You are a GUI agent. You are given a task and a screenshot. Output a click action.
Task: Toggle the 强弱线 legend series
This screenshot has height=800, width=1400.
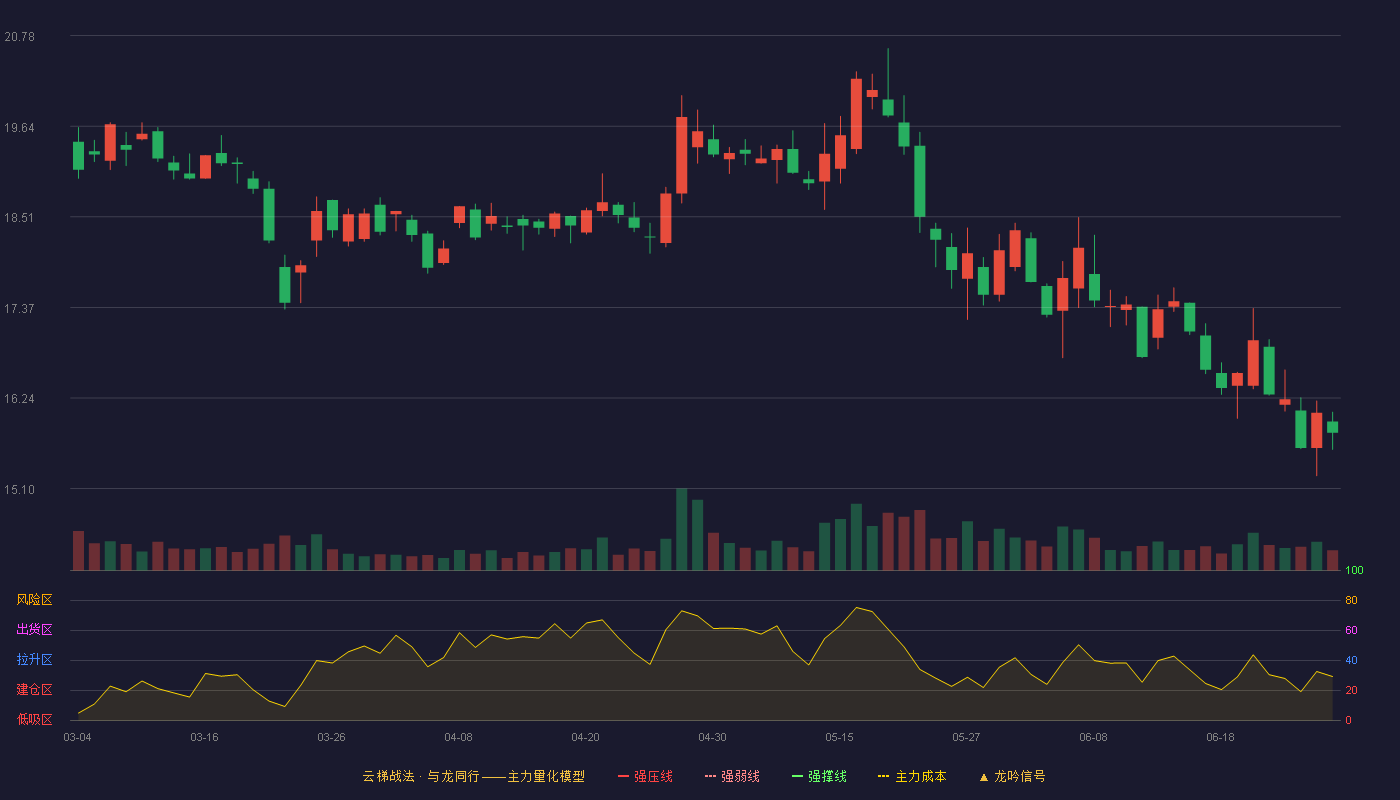pyautogui.click(x=732, y=776)
